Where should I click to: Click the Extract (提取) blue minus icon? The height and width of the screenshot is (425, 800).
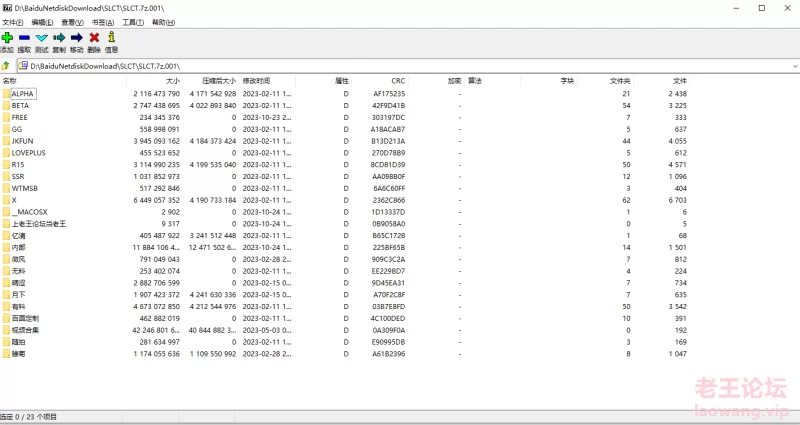coord(24,38)
